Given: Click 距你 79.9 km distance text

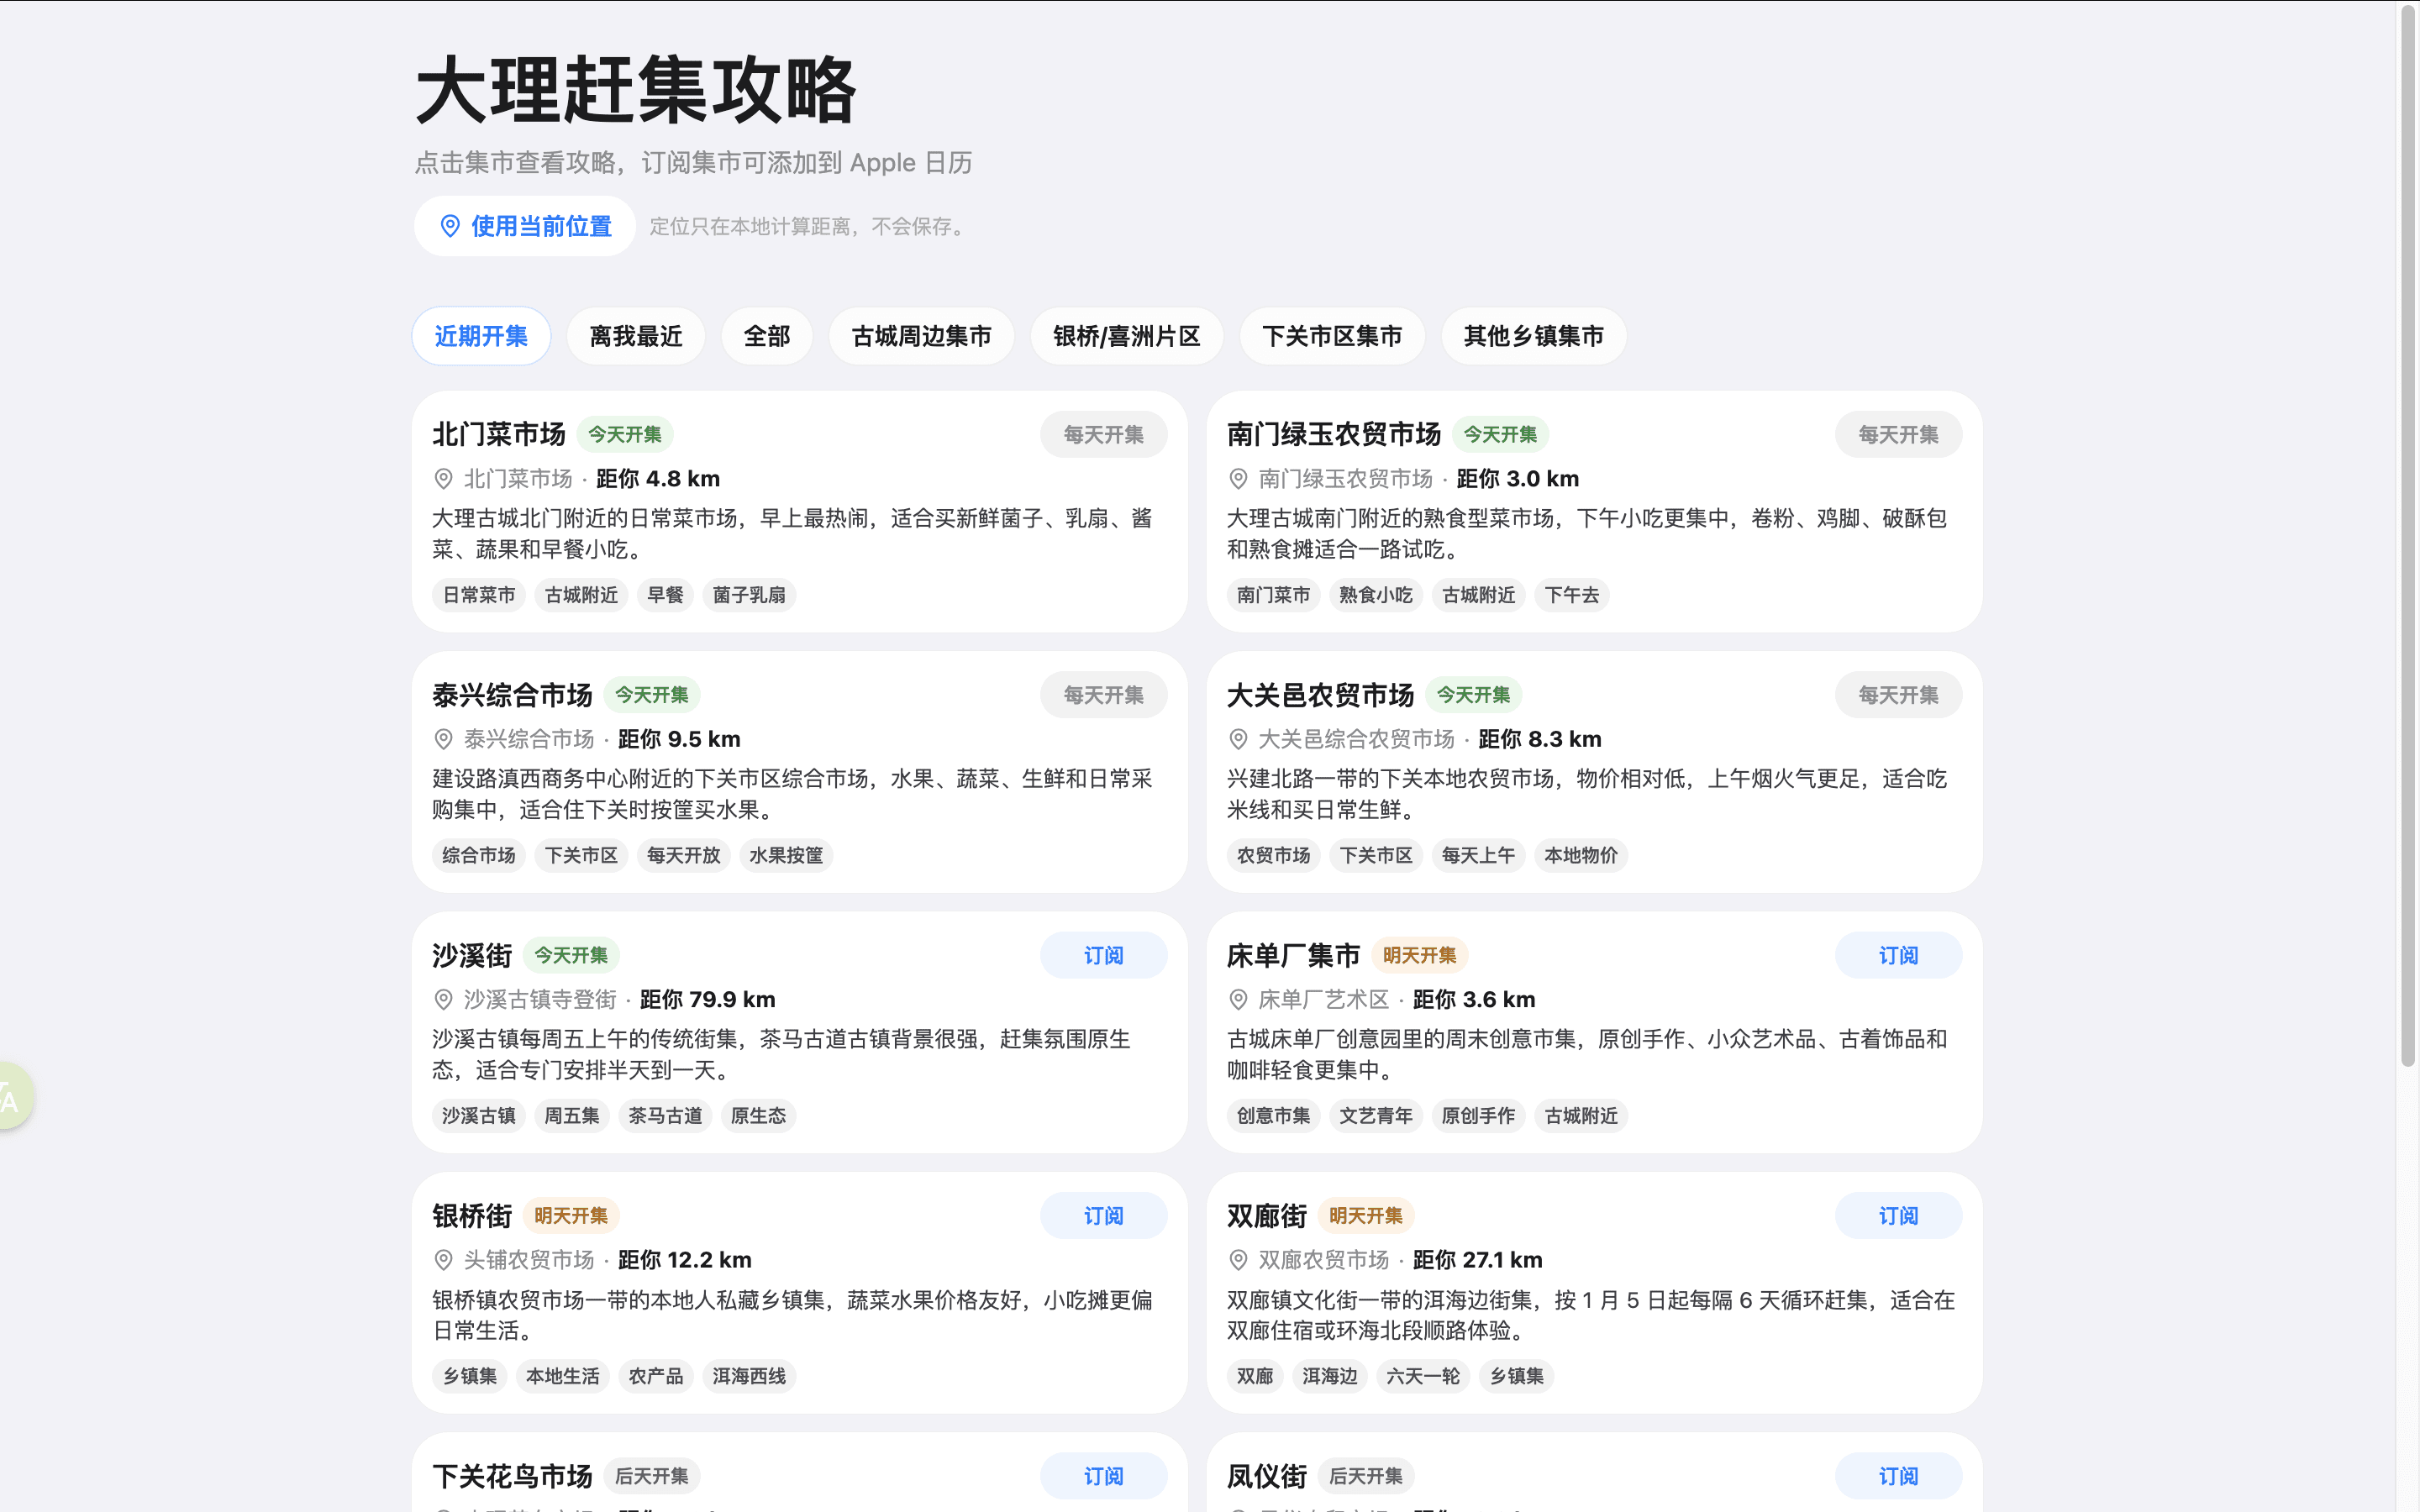Looking at the screenshot, I should pyautogui.click(x=708, y=999).
